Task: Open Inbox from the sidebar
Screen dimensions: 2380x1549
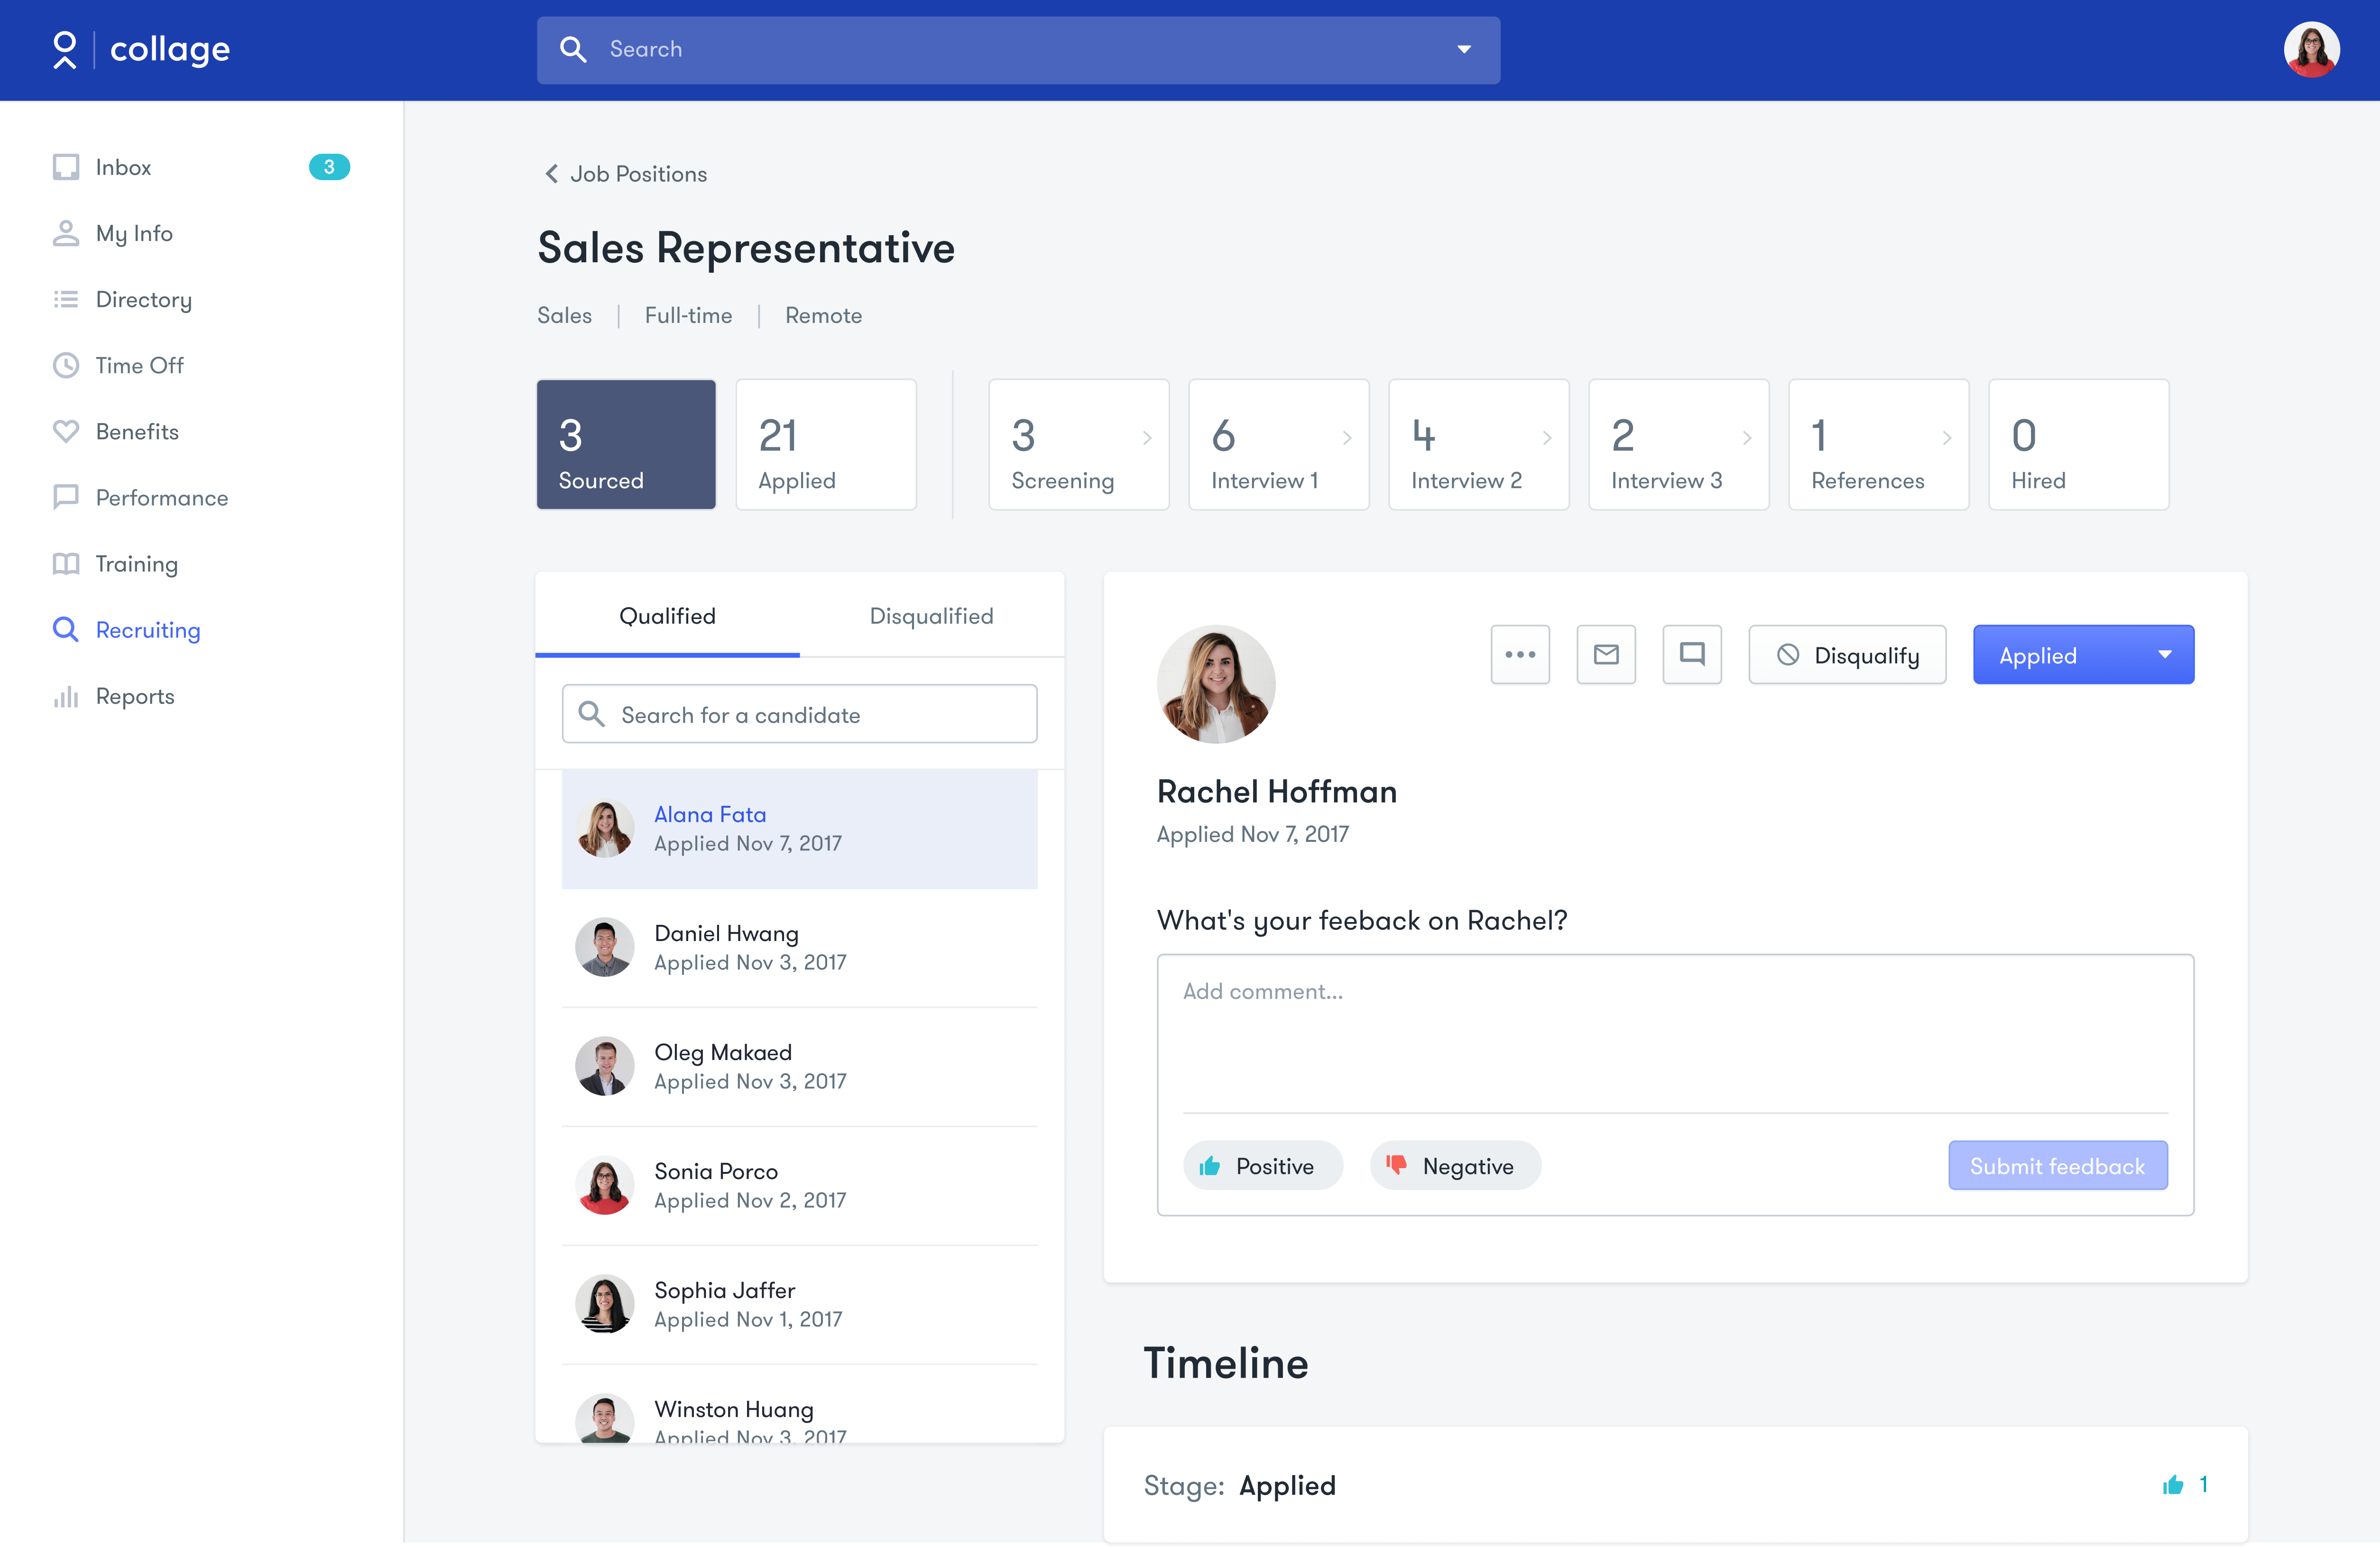Action: point(123,167)
